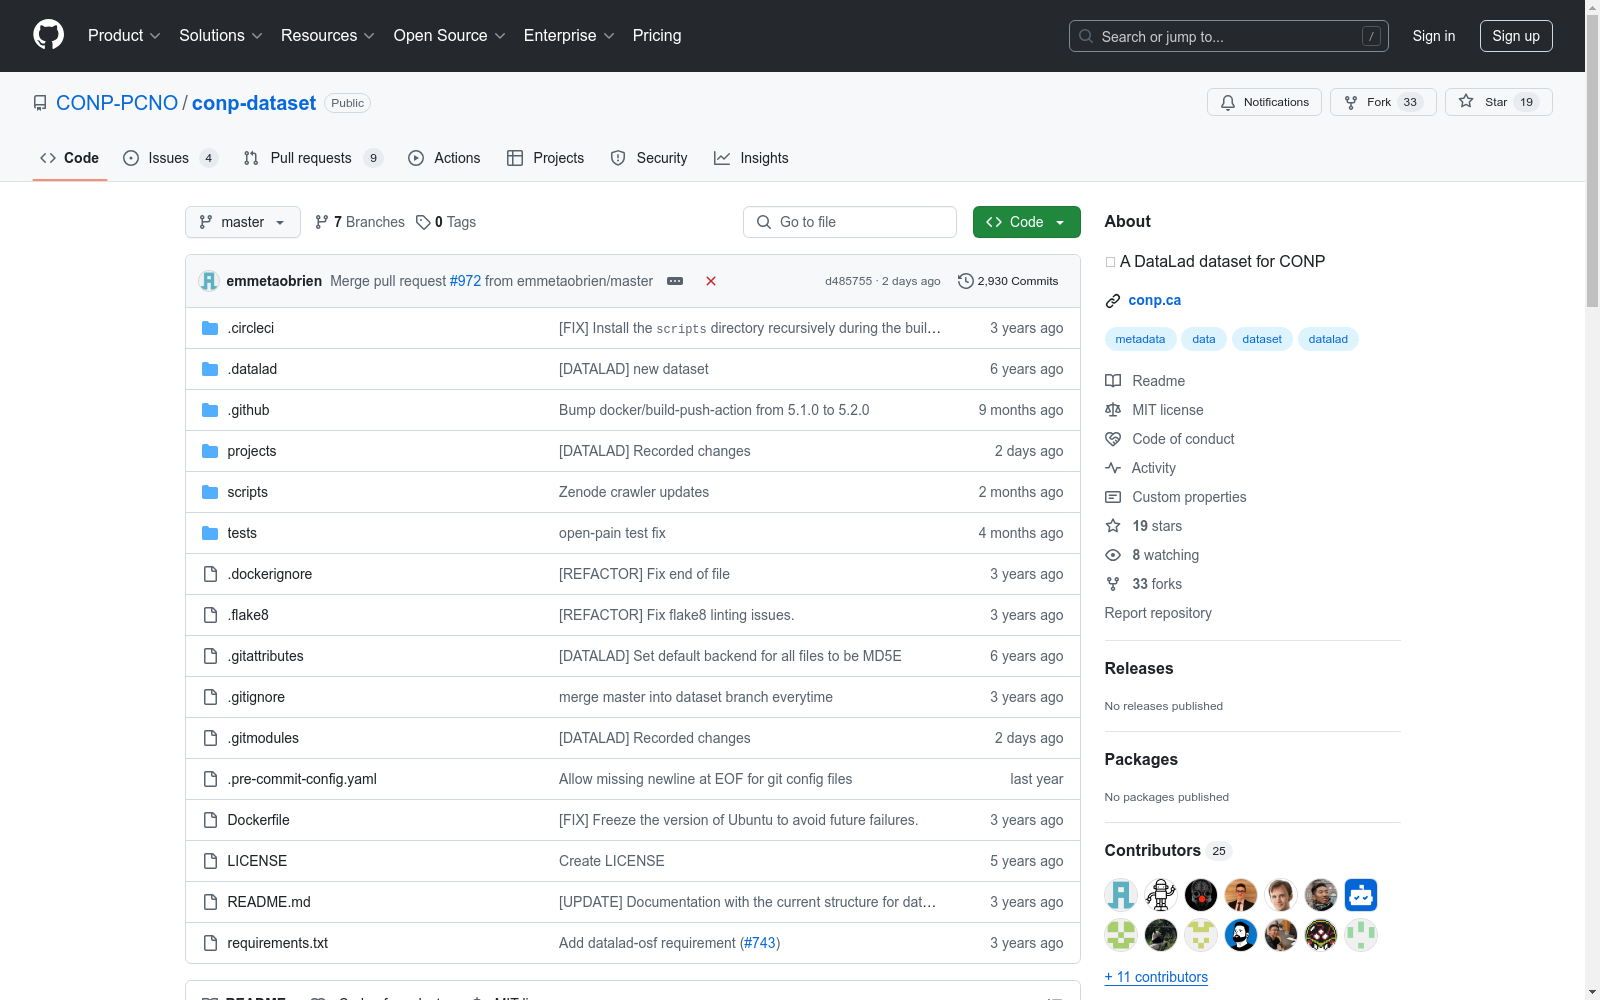The width and height of the screenshot is (1600, 1000).
Task: Open the Product dropdown menu
Action: click(x=124, y=36)
